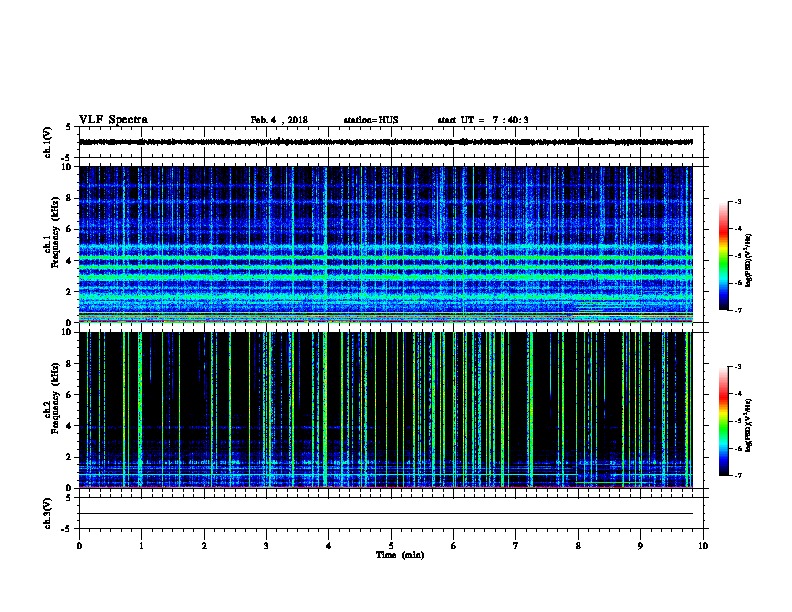Click the "0" tick on the time axis
Image resolution: width=792 pixels, height=612 pixels.
pos(79,546)
